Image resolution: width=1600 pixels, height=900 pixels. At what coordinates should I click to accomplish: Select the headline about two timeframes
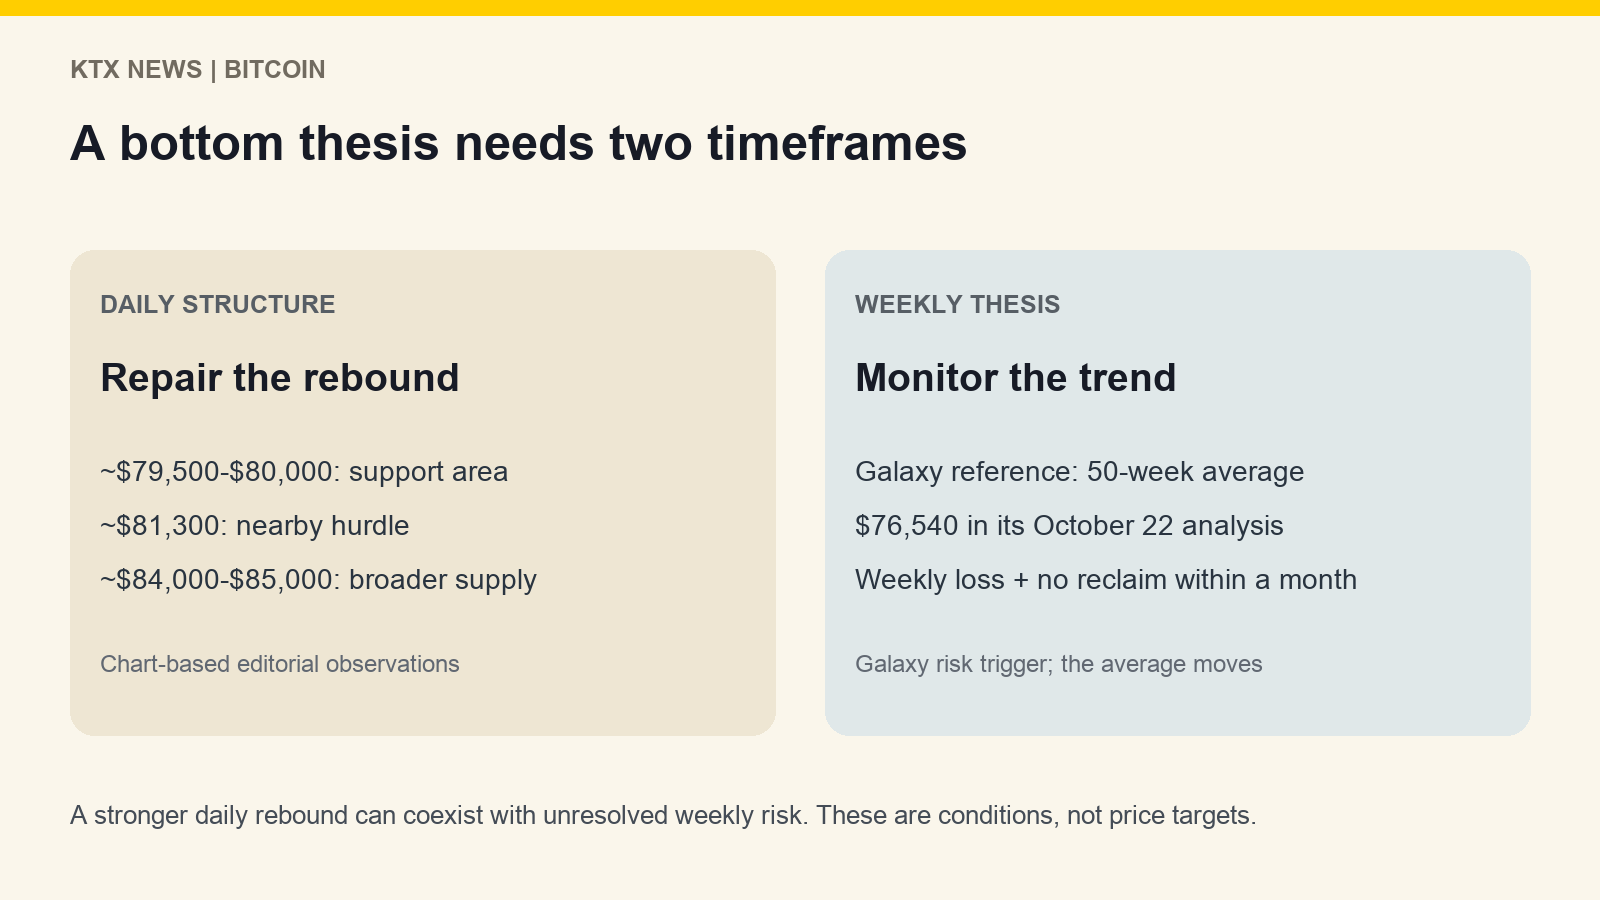click(519, 143)
